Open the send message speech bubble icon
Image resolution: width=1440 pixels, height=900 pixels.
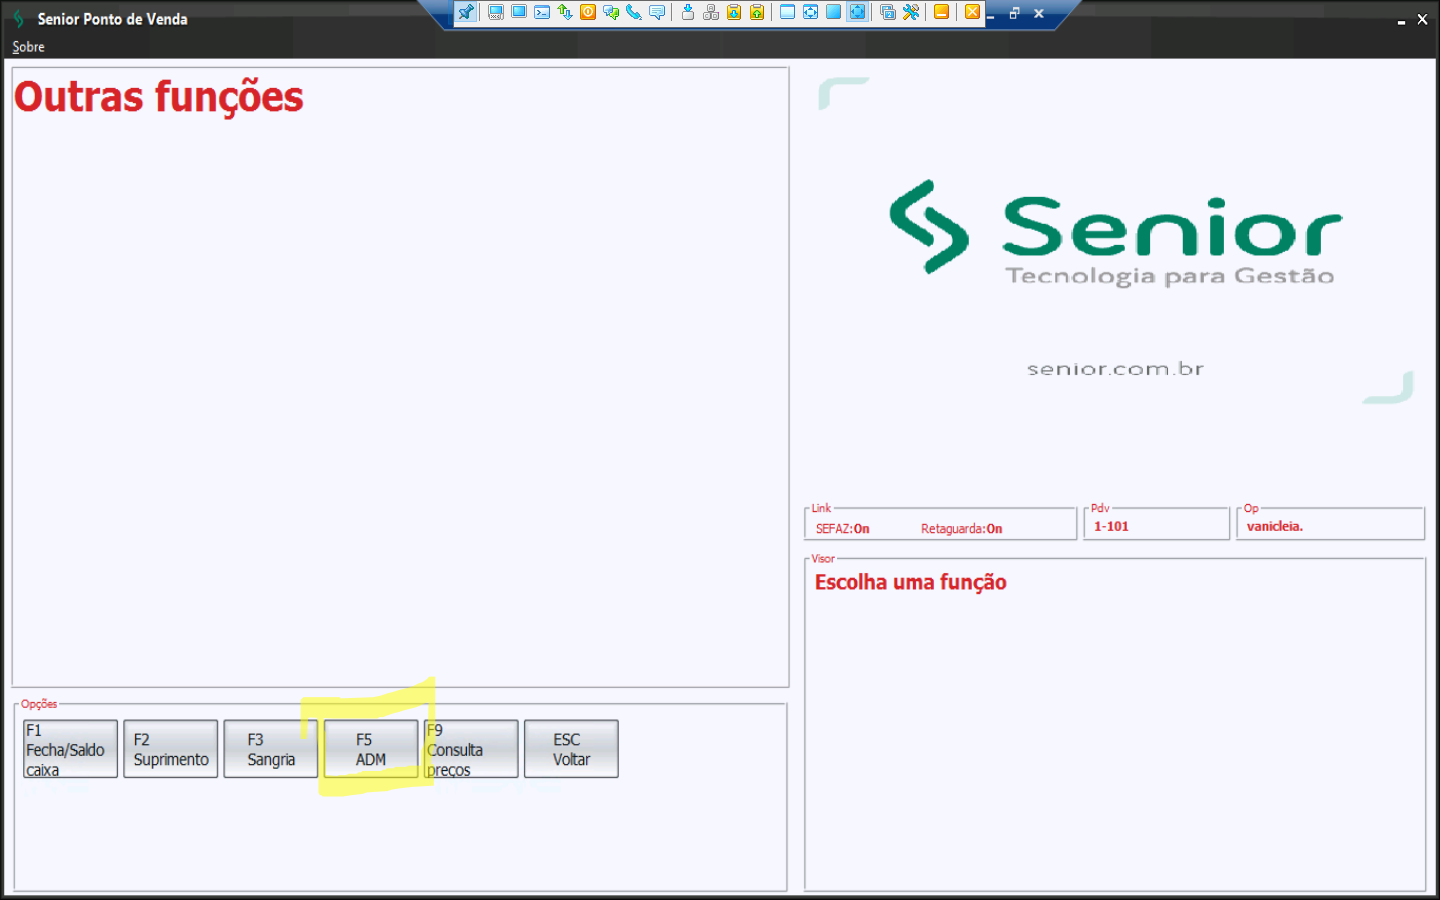(x=657, y=13)
